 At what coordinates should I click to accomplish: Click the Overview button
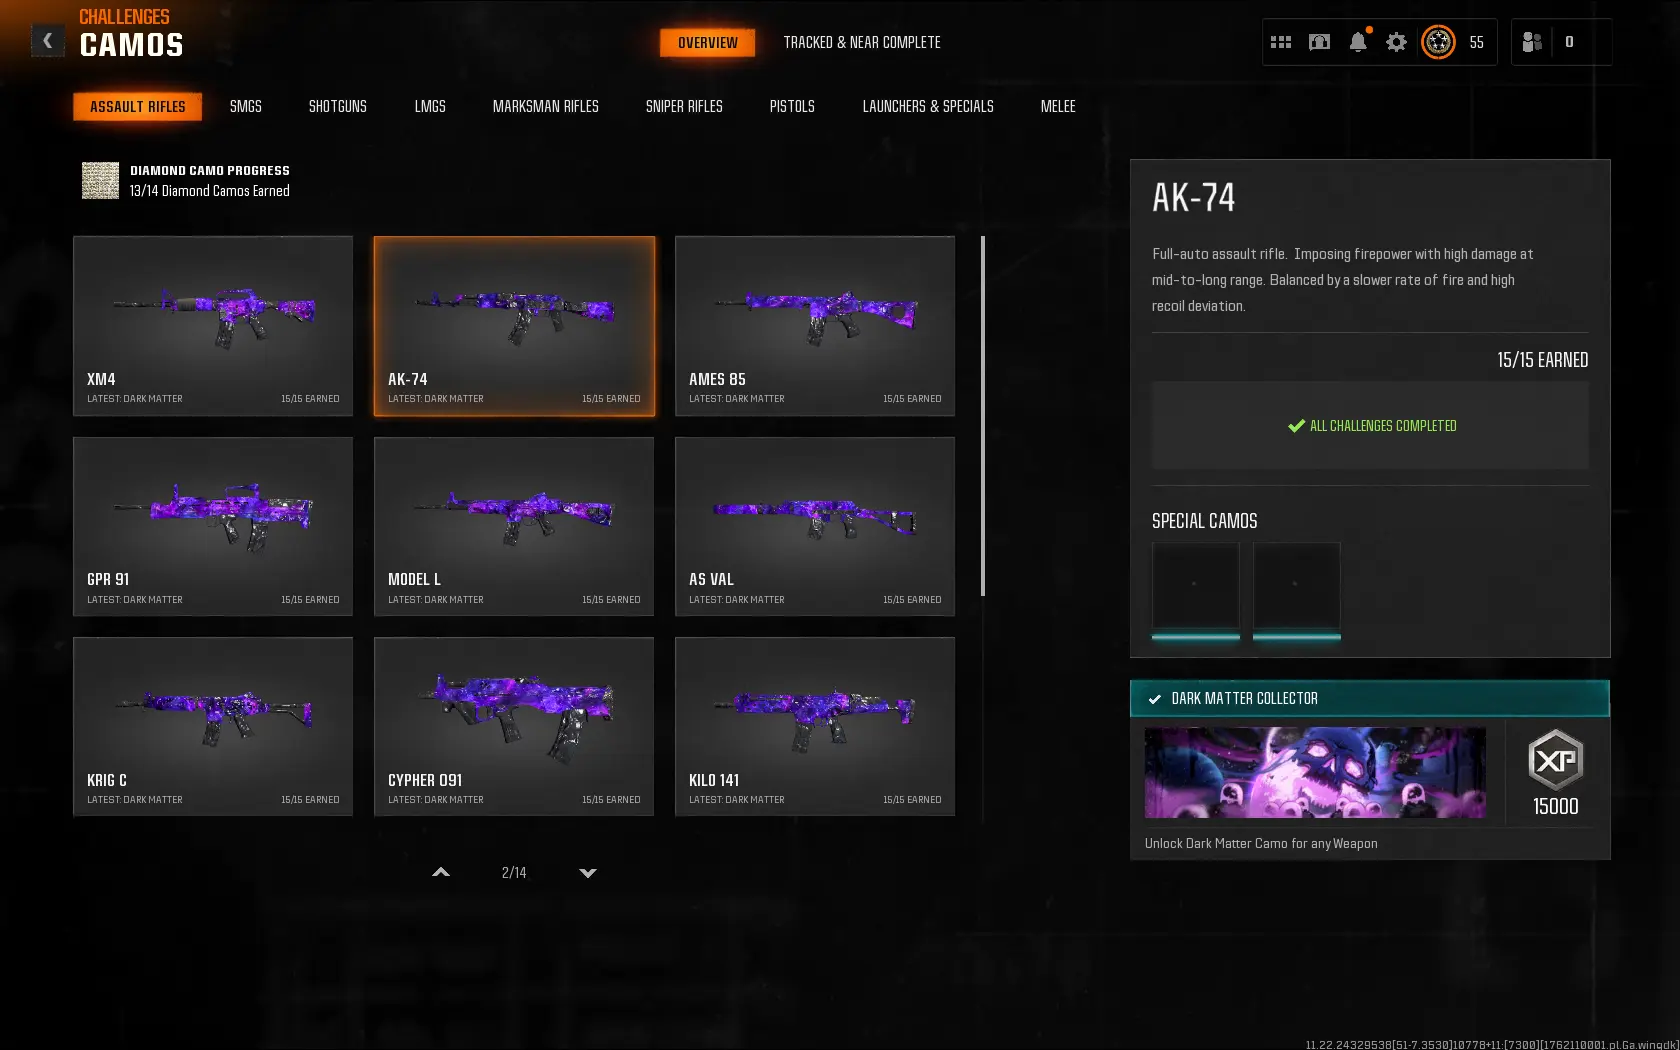707,43
